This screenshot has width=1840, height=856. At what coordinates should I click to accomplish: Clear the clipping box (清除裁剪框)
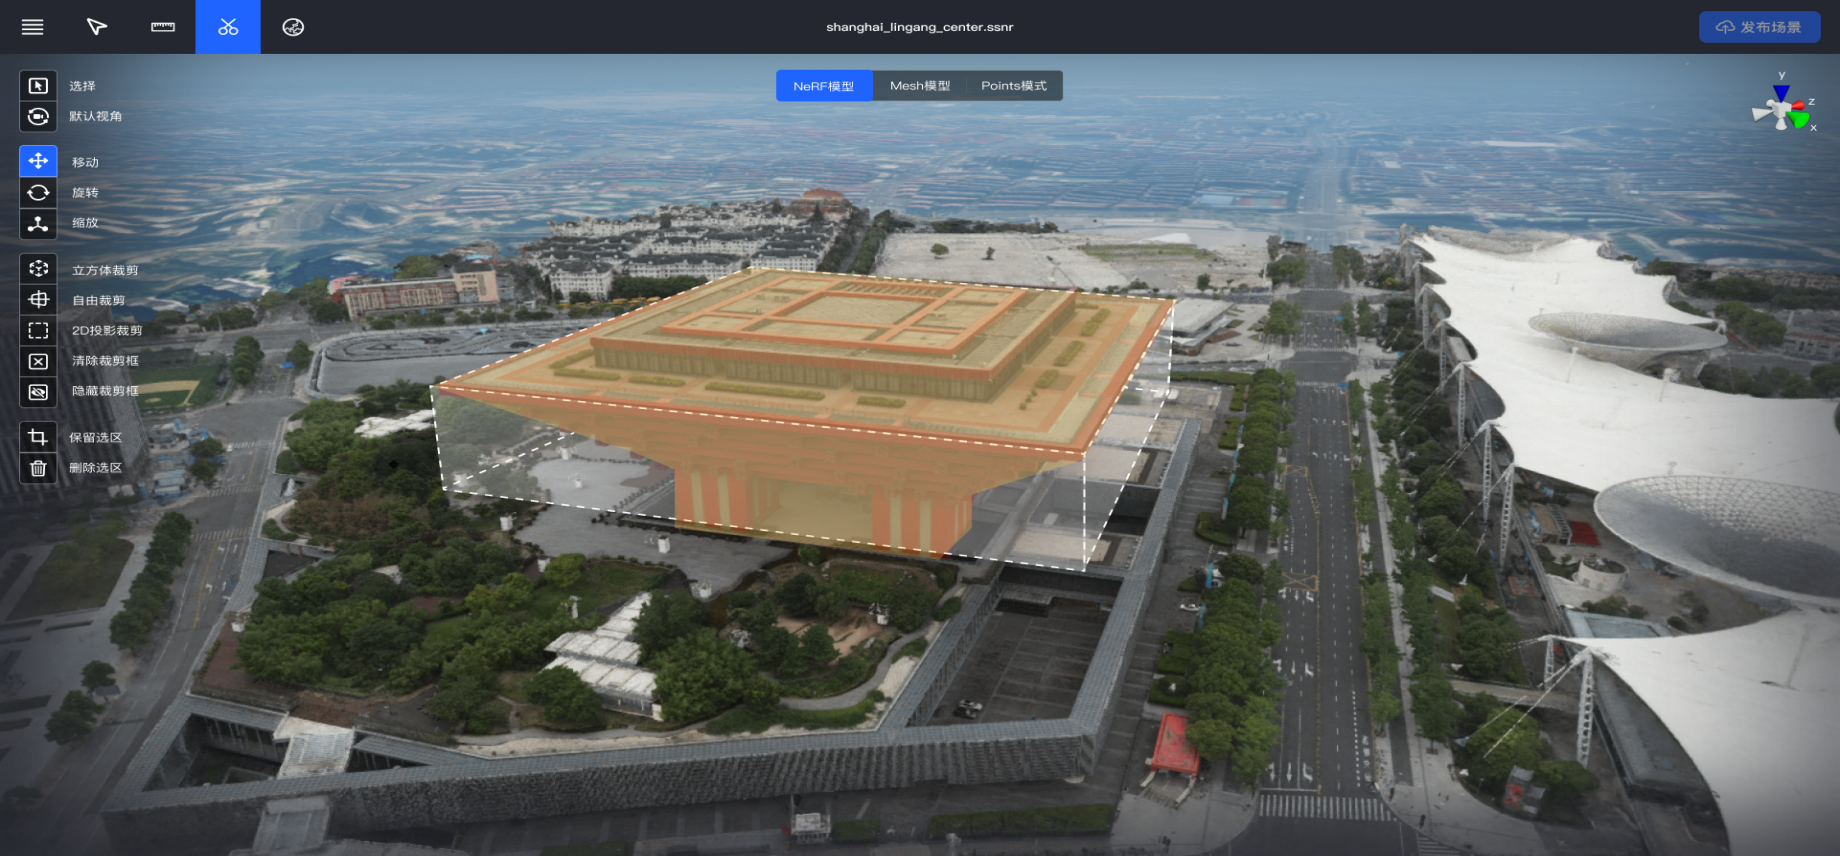pyautogui.click(x=38, y=361)
